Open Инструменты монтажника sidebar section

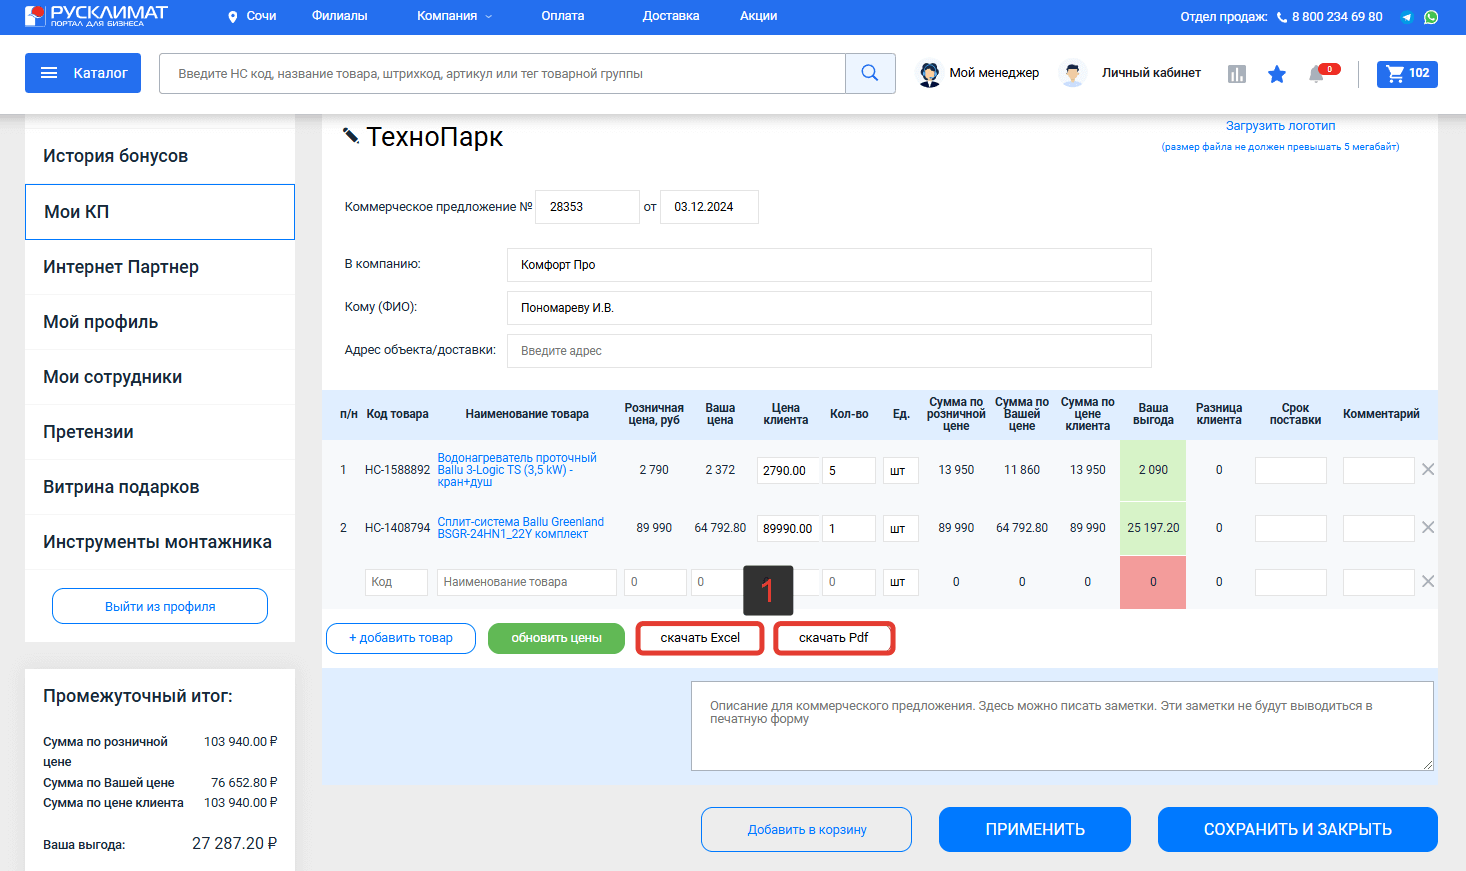click(160, 542)
